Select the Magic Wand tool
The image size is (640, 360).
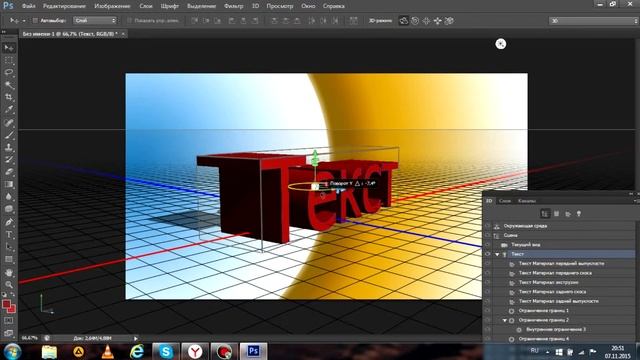pos(9,85)
